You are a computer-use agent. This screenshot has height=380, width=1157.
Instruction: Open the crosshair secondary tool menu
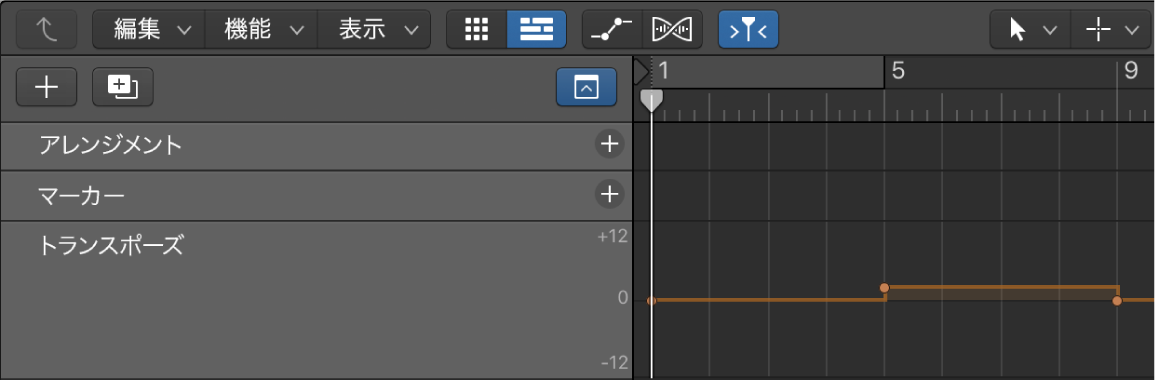point(1112,30)
